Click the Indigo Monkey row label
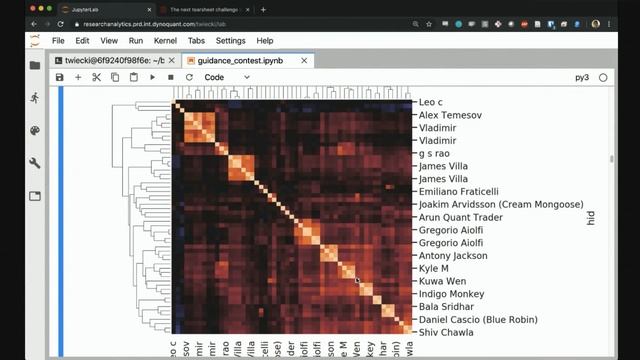640x360 pixels. point(451,294)
